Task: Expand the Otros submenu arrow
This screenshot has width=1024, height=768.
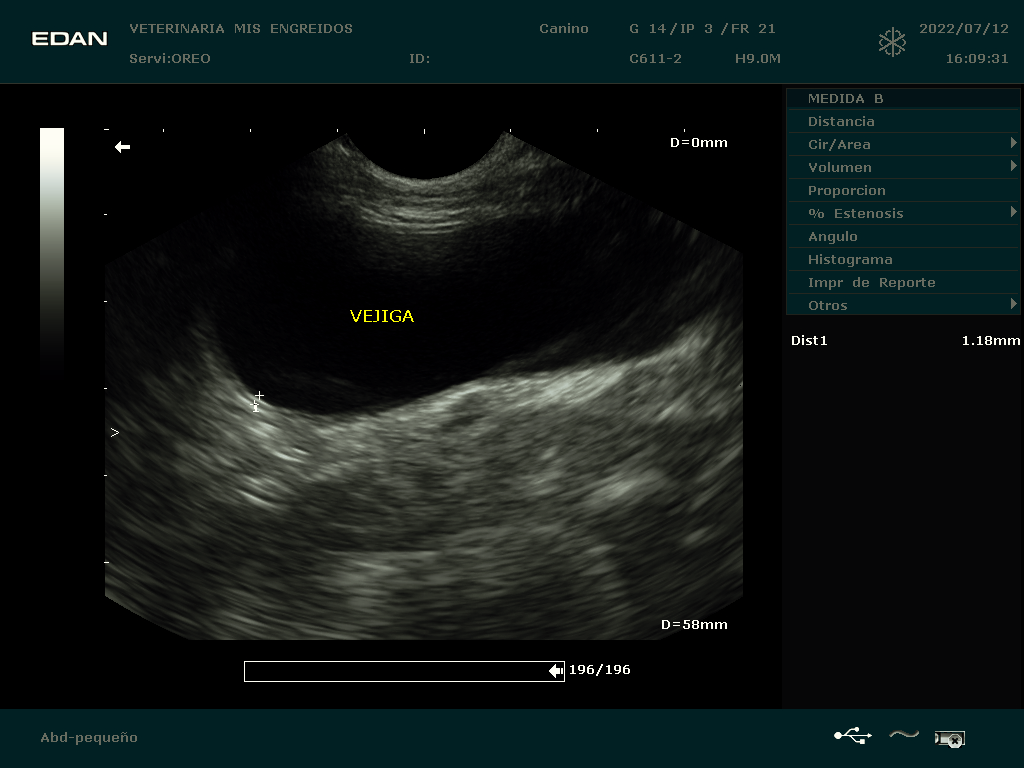Action: click(1013, 304)
